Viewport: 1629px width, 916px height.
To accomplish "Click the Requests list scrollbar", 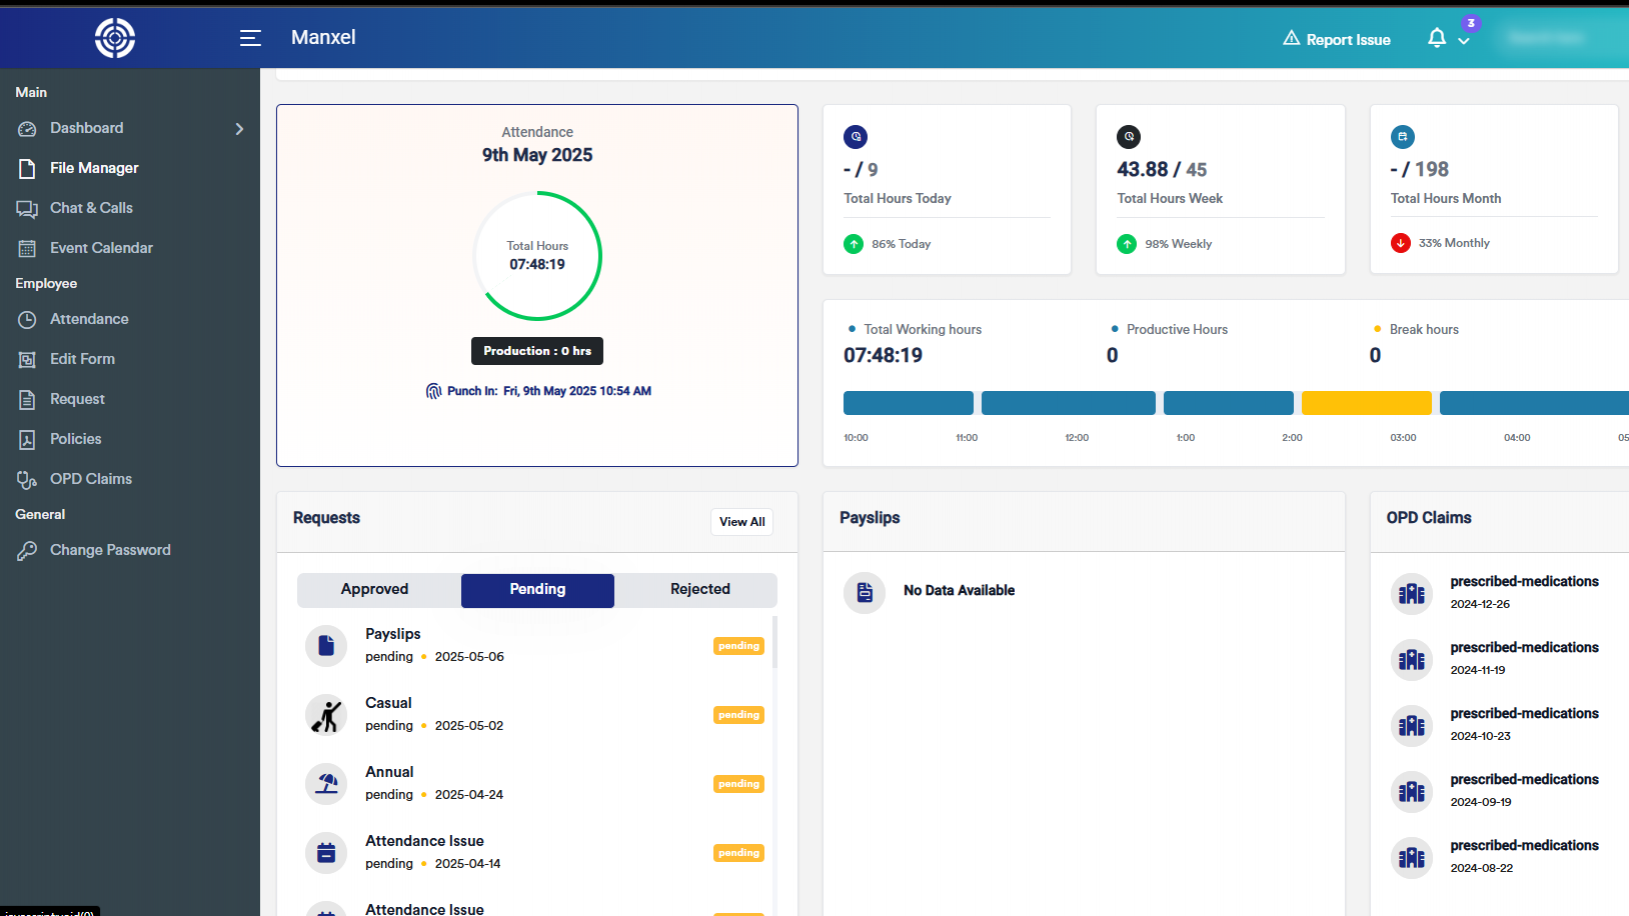I will pos(775,643).
